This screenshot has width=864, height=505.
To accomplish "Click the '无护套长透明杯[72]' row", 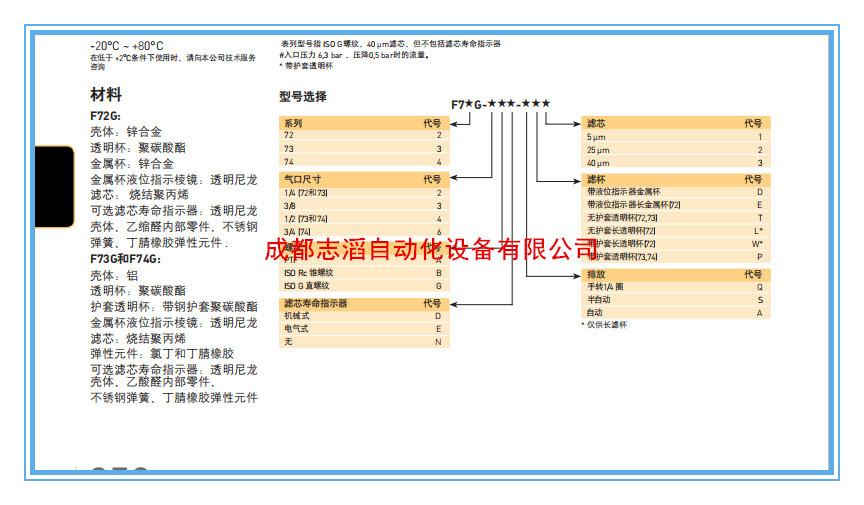I will pyautogui.click(x=676, y=230).
